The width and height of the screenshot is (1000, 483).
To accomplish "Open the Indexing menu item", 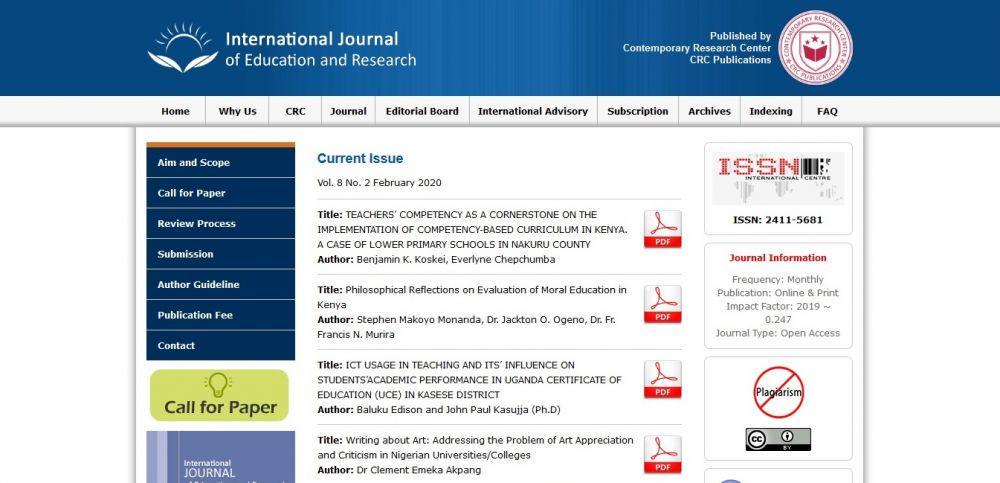I will coord(771,111).
